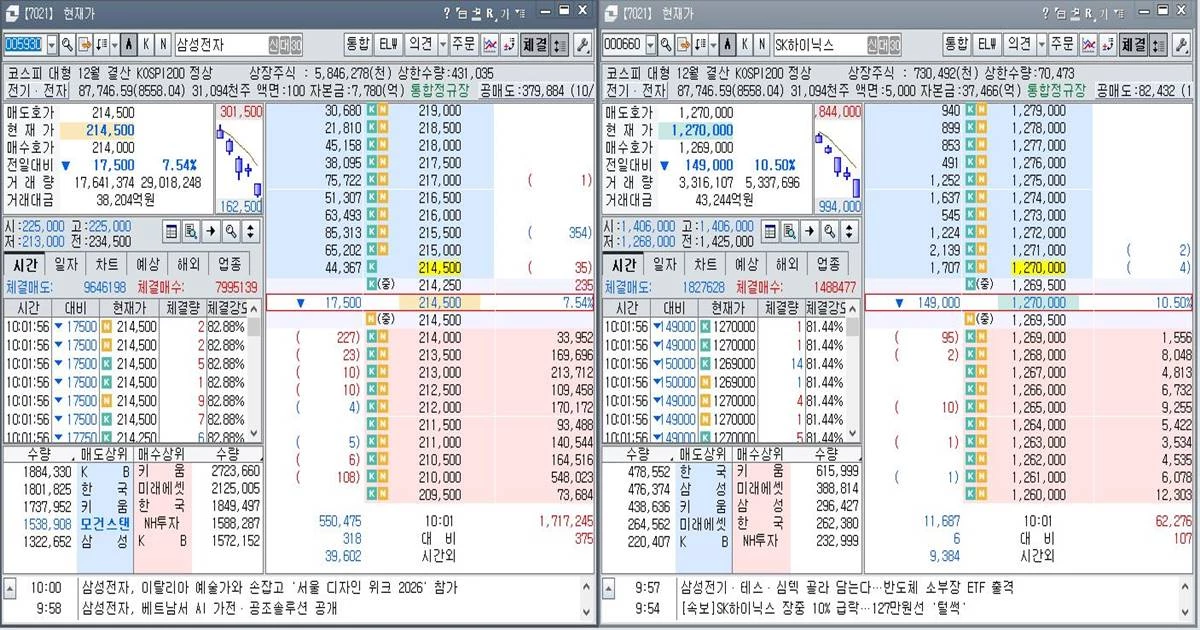Toggle the A market filter in Samsung window
The width and height of the screenshot is (1200, 630).
[129, 45]
